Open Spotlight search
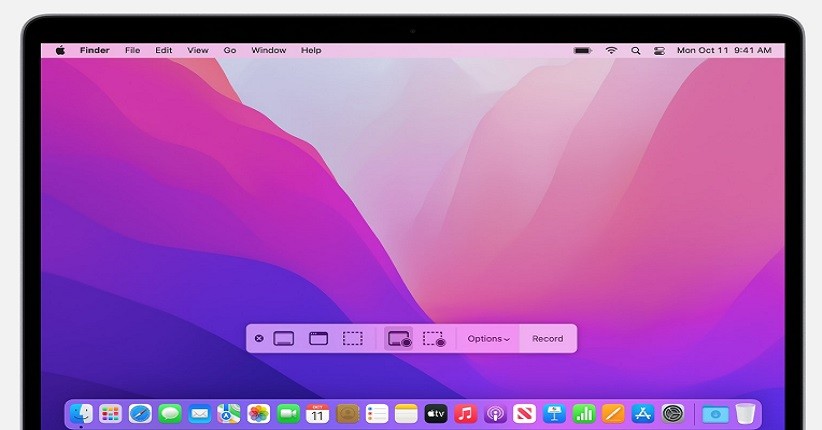The width and height of the screenshot is (822, 430). click(x=635, y=51)
